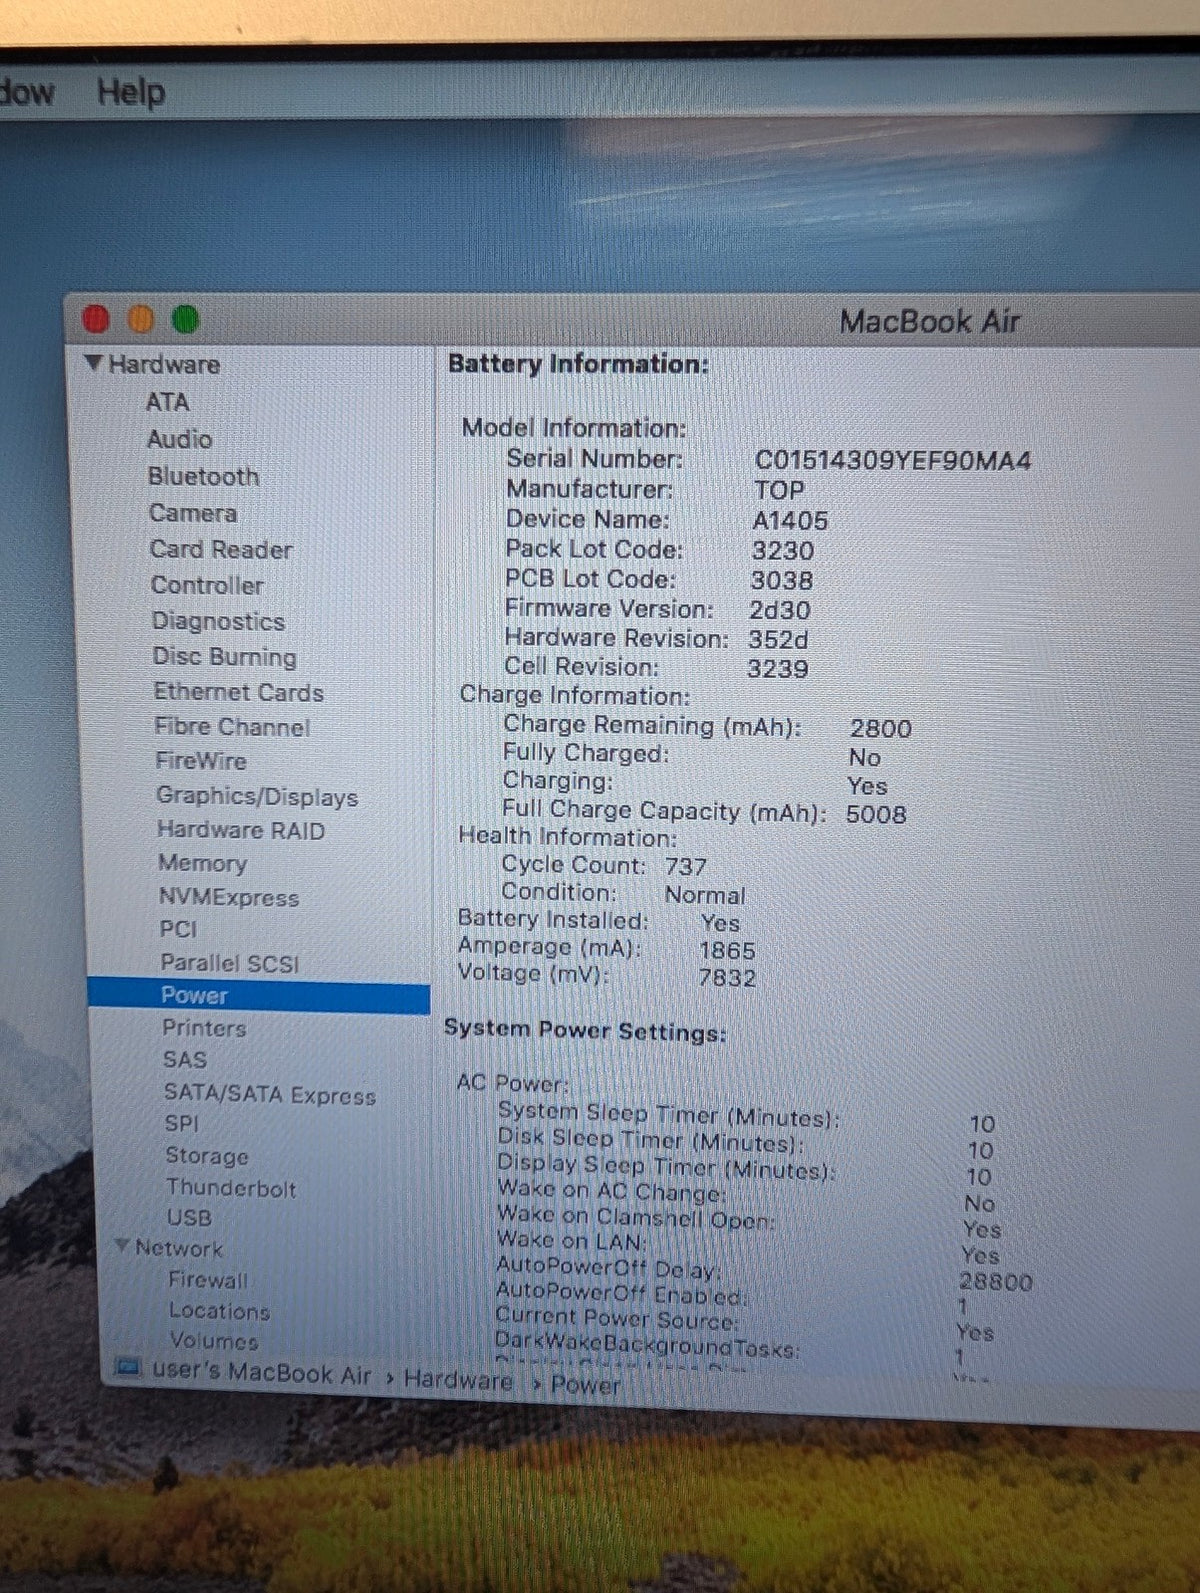Select Disc Burning in the sidebar
Viewport: 1200px width, 1593px height.
click(225, 657)
